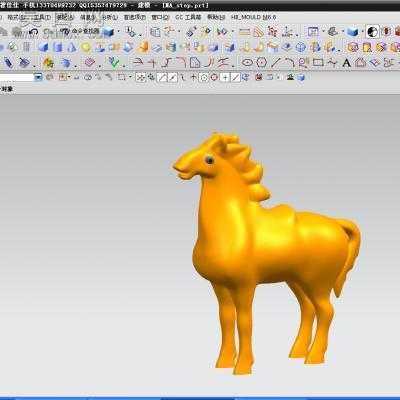Click the wireframe sphere icon in second row
This screenshot has height=400, width=400.
(301, 47)
